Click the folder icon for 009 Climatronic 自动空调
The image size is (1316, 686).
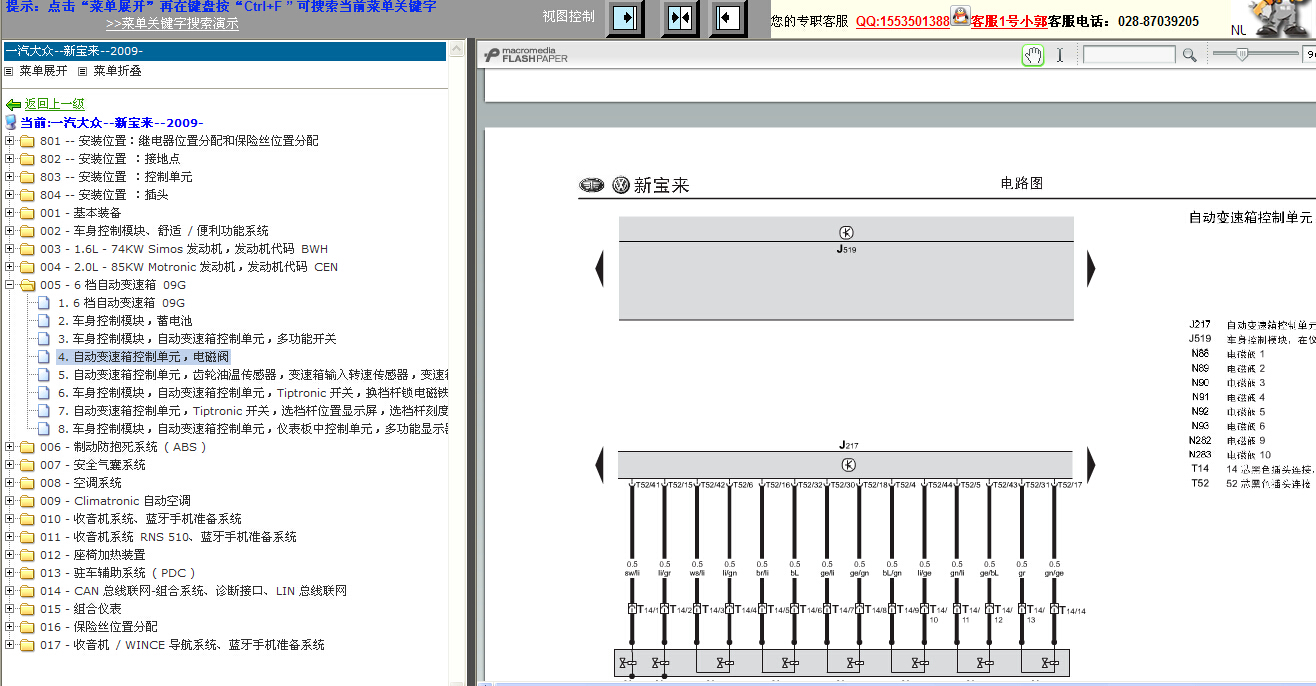(27, 501)
